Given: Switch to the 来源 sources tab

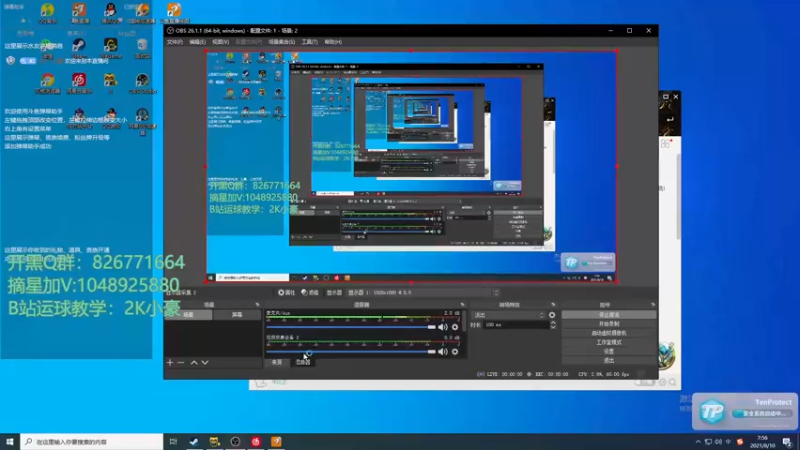Looking at the screenshot, I should pos(277,362).
